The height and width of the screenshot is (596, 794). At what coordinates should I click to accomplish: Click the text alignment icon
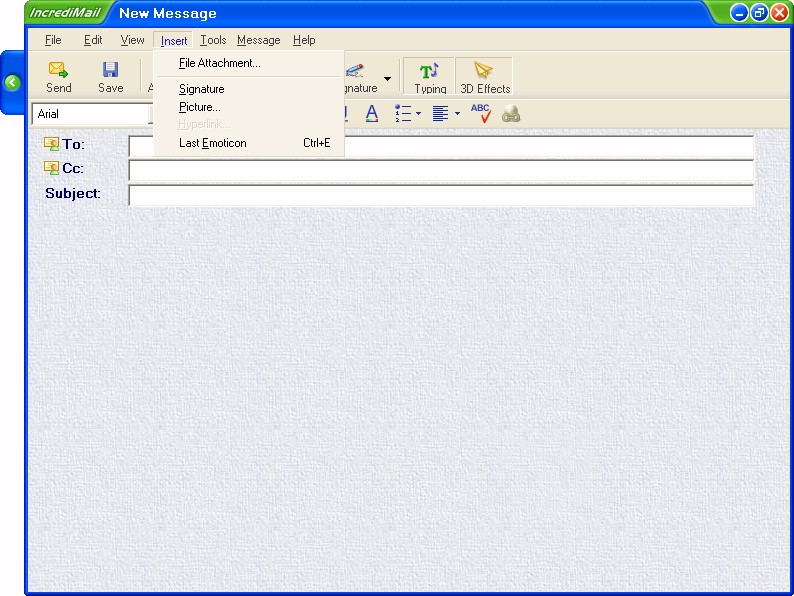440,113
